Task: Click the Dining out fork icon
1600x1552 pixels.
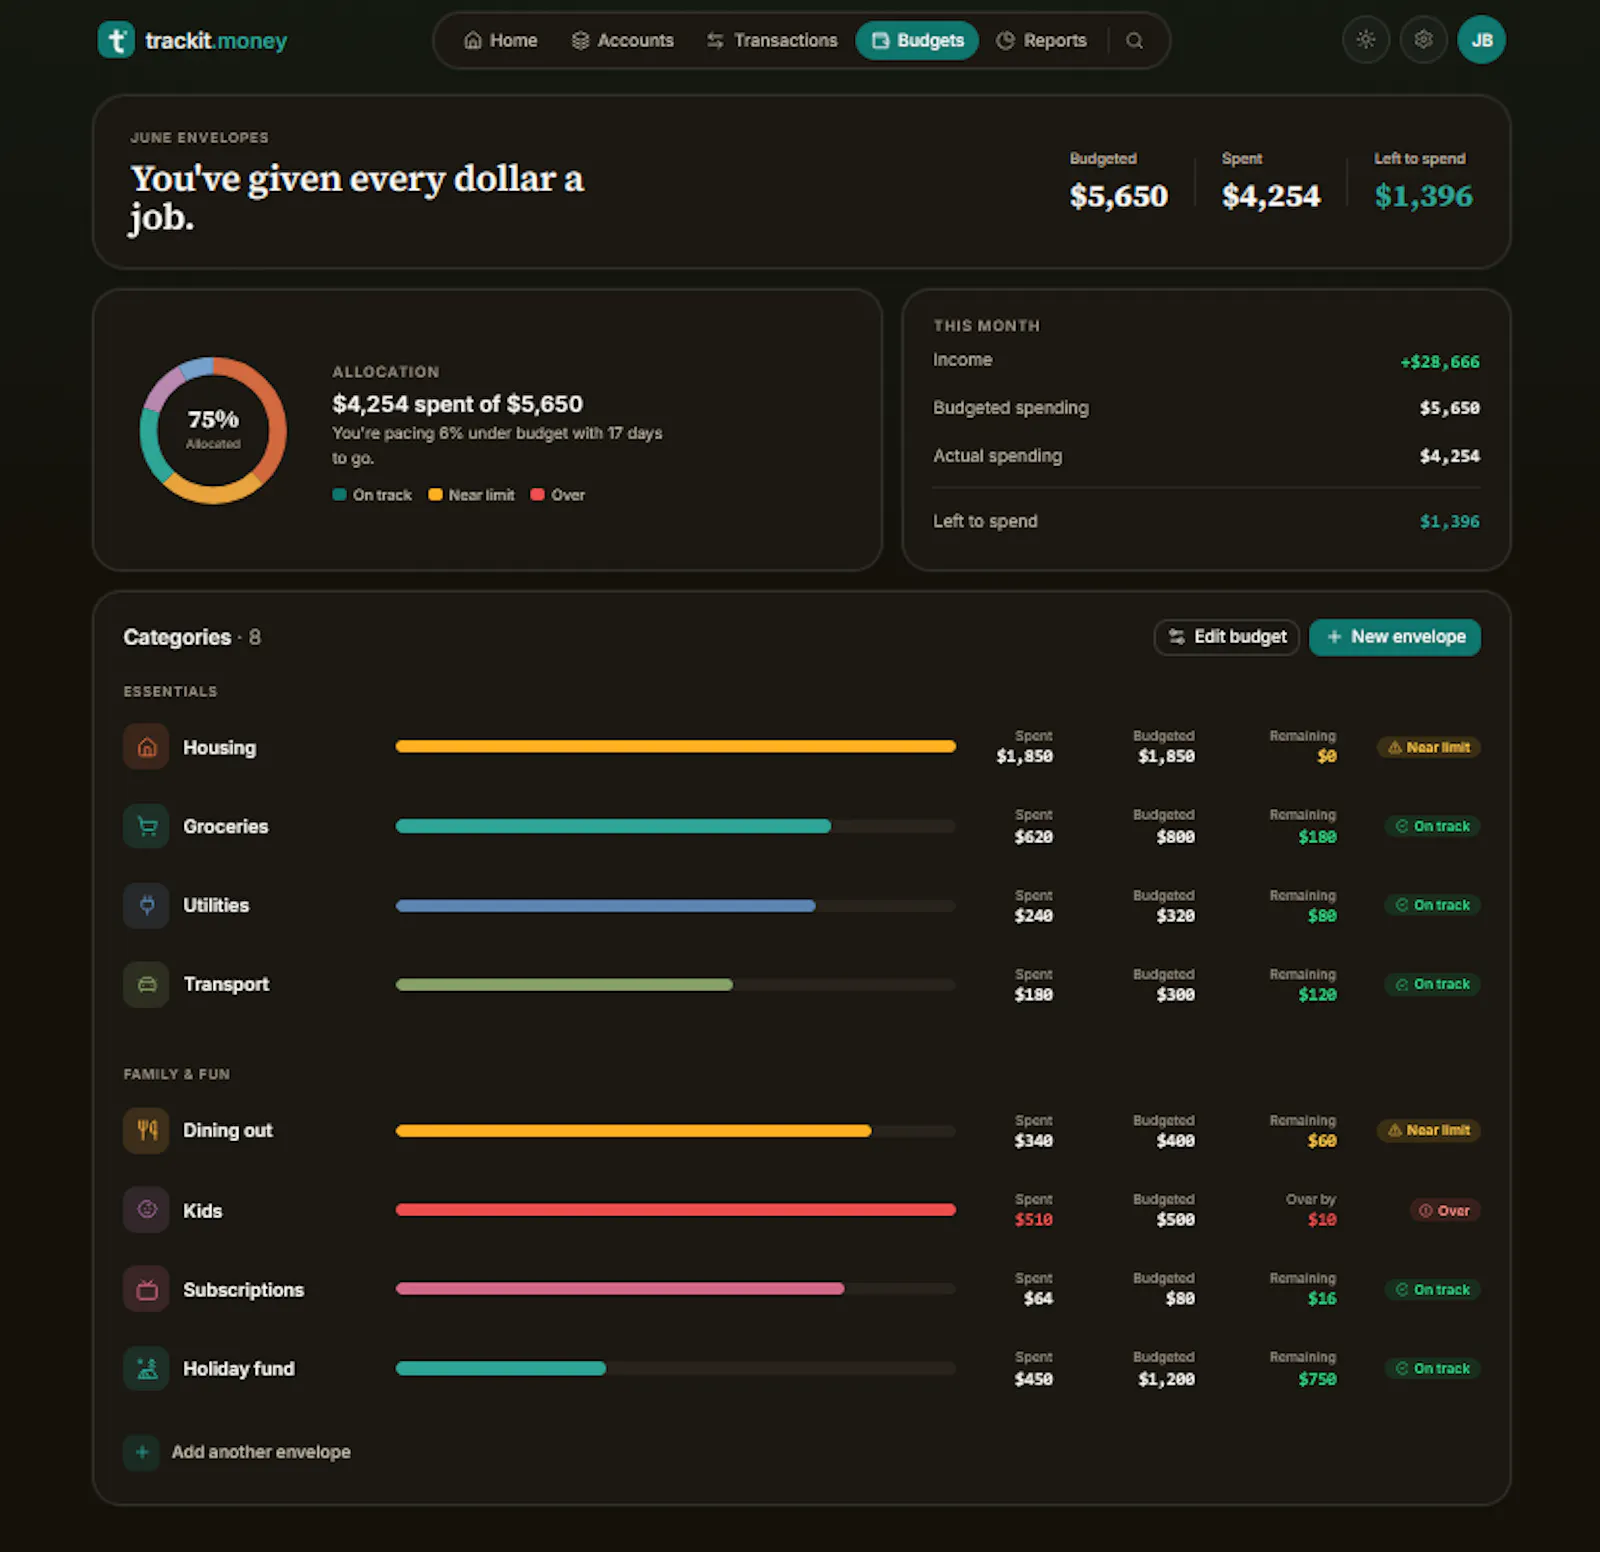Action: pyautogui.click(x=146, y=1130)
